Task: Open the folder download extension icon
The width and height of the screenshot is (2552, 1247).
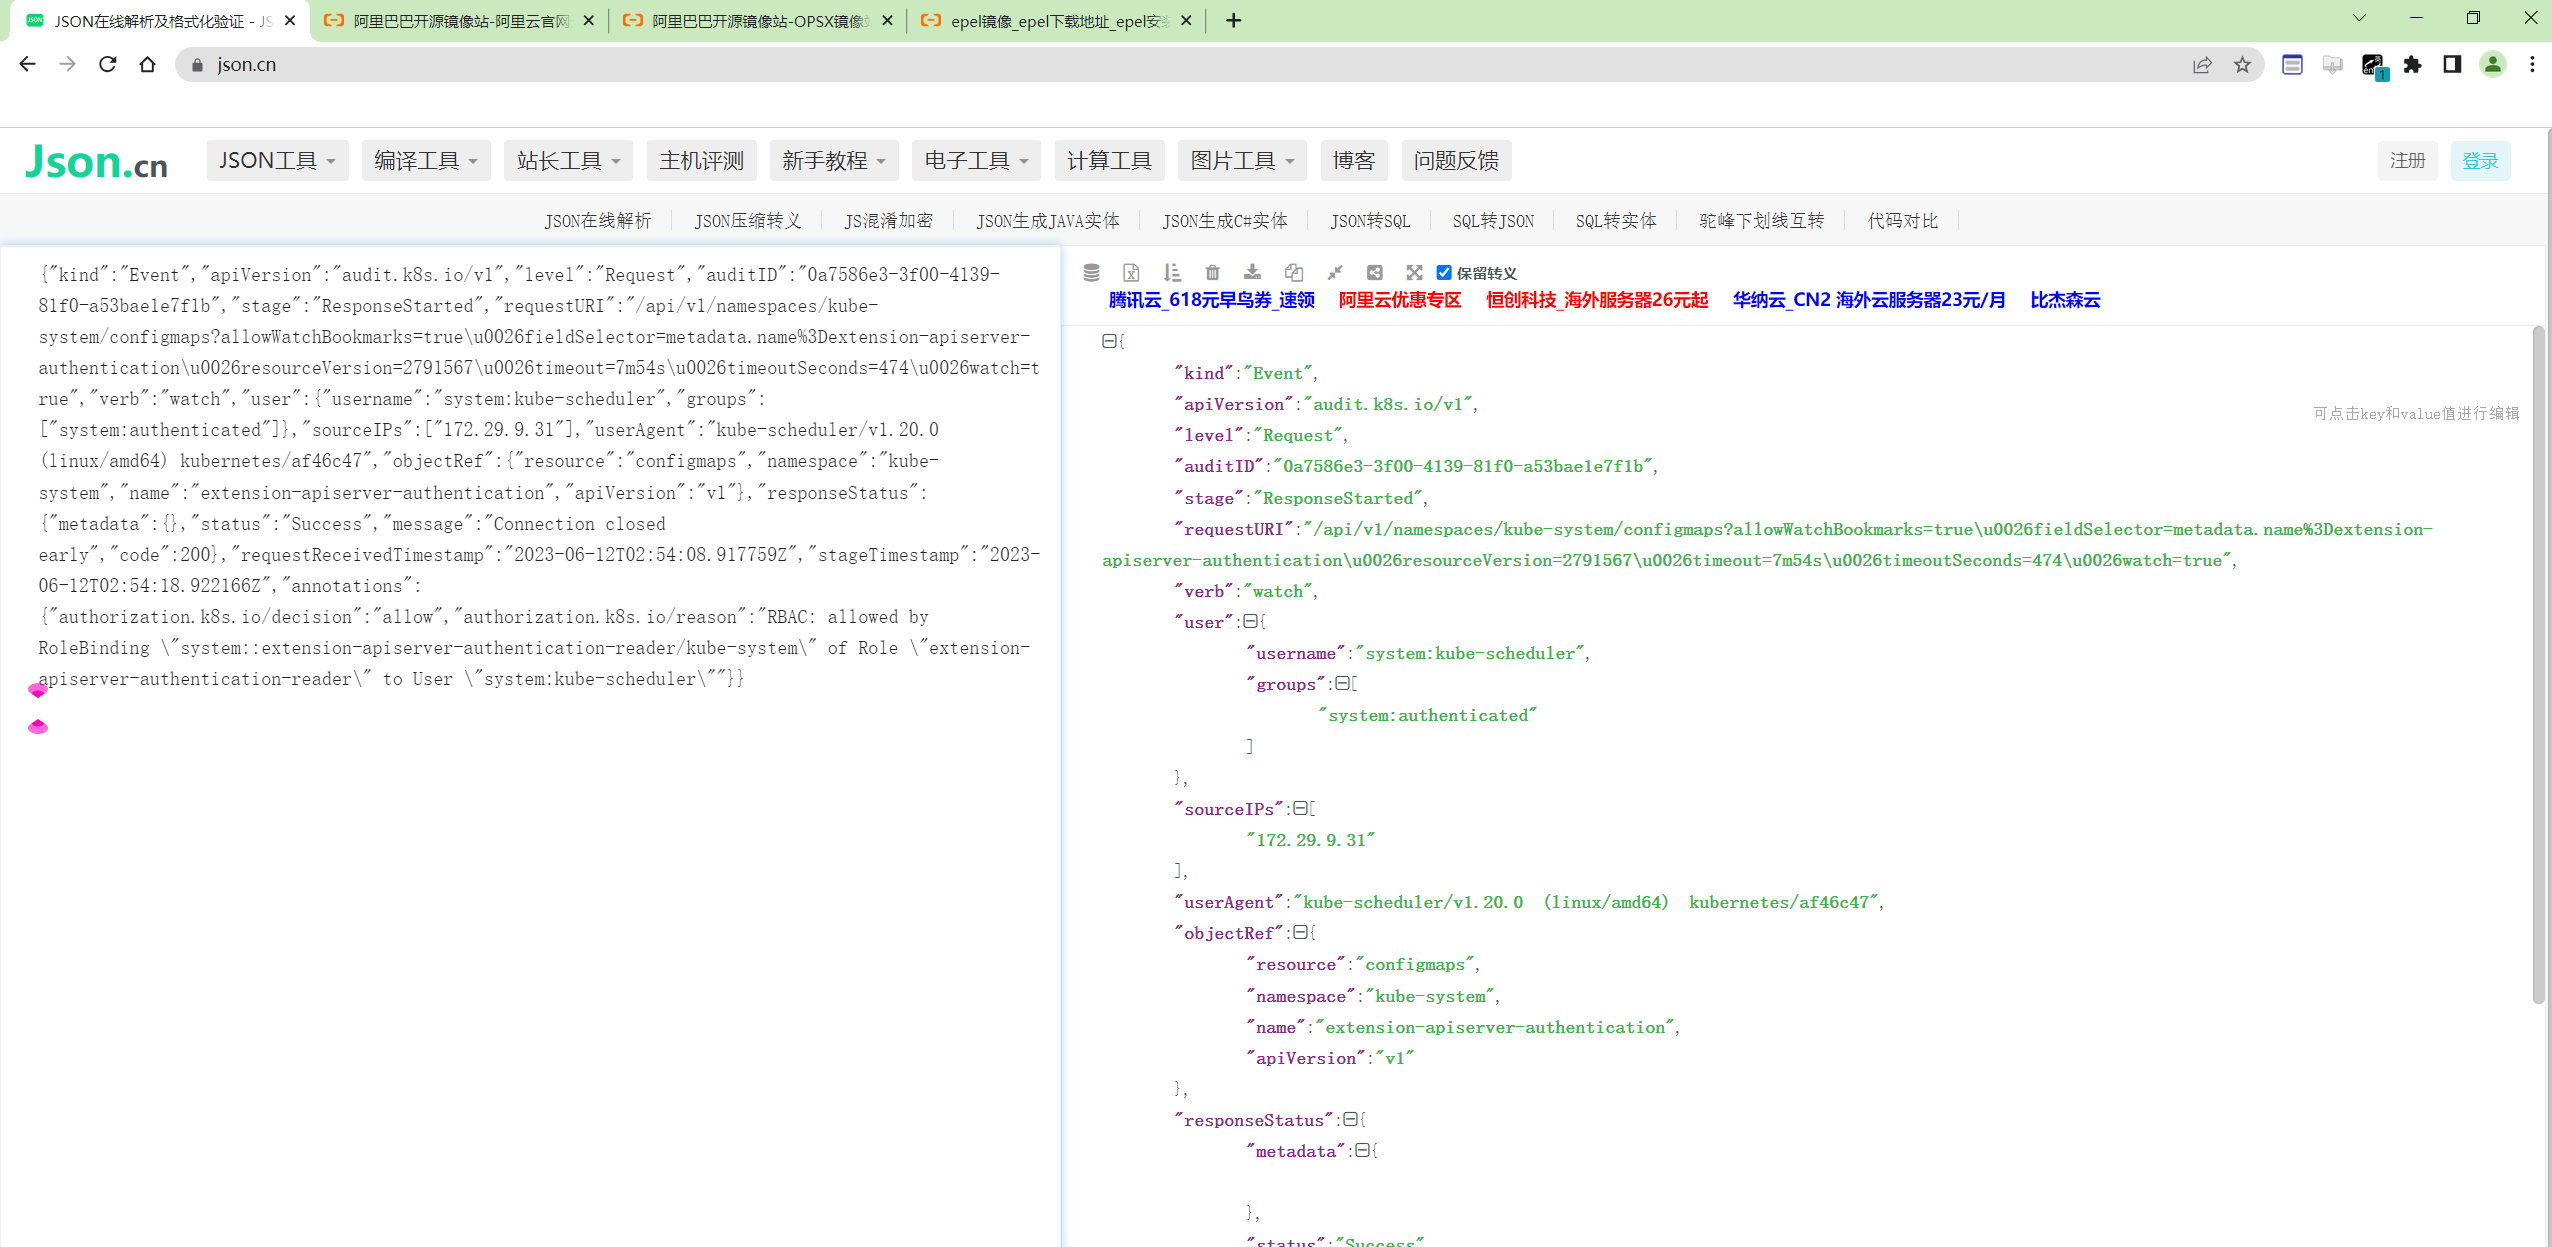Action: (x=2332, y=64)
